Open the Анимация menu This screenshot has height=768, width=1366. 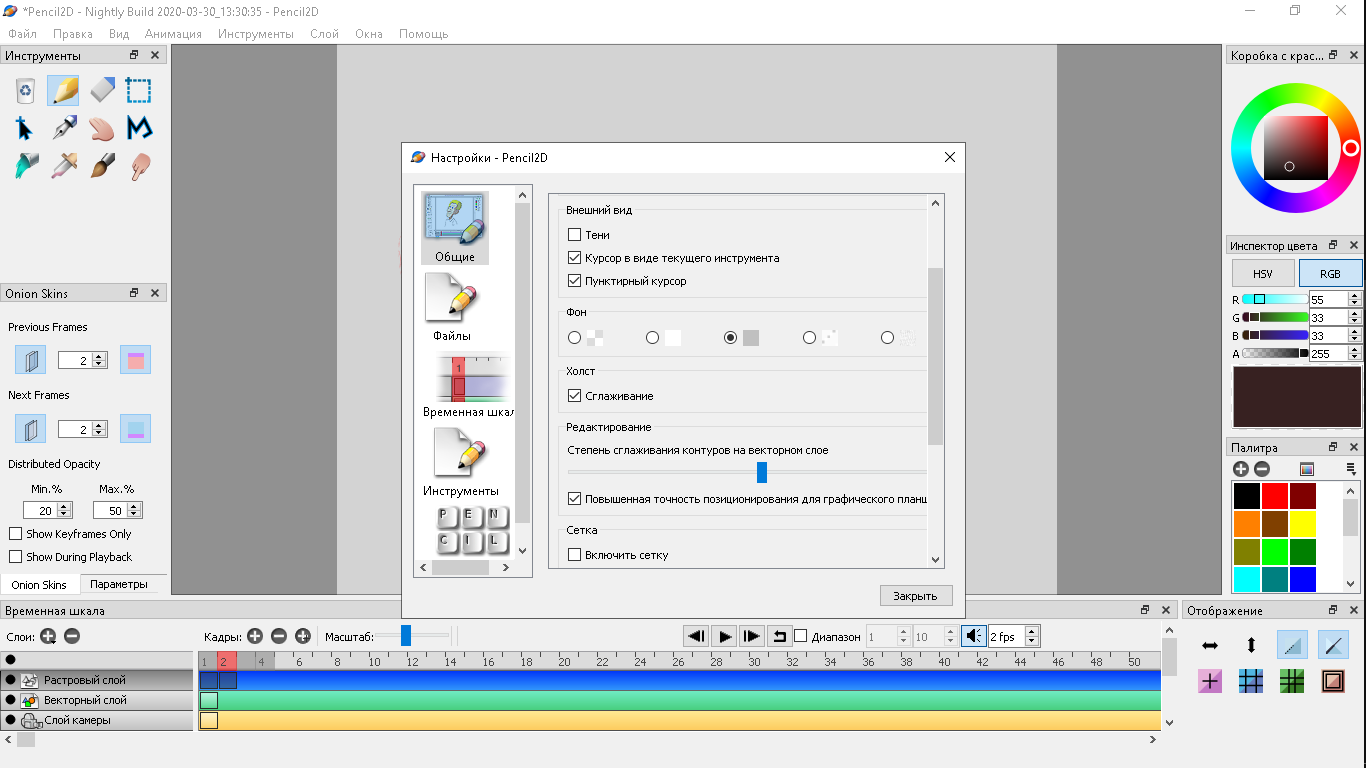173,34
